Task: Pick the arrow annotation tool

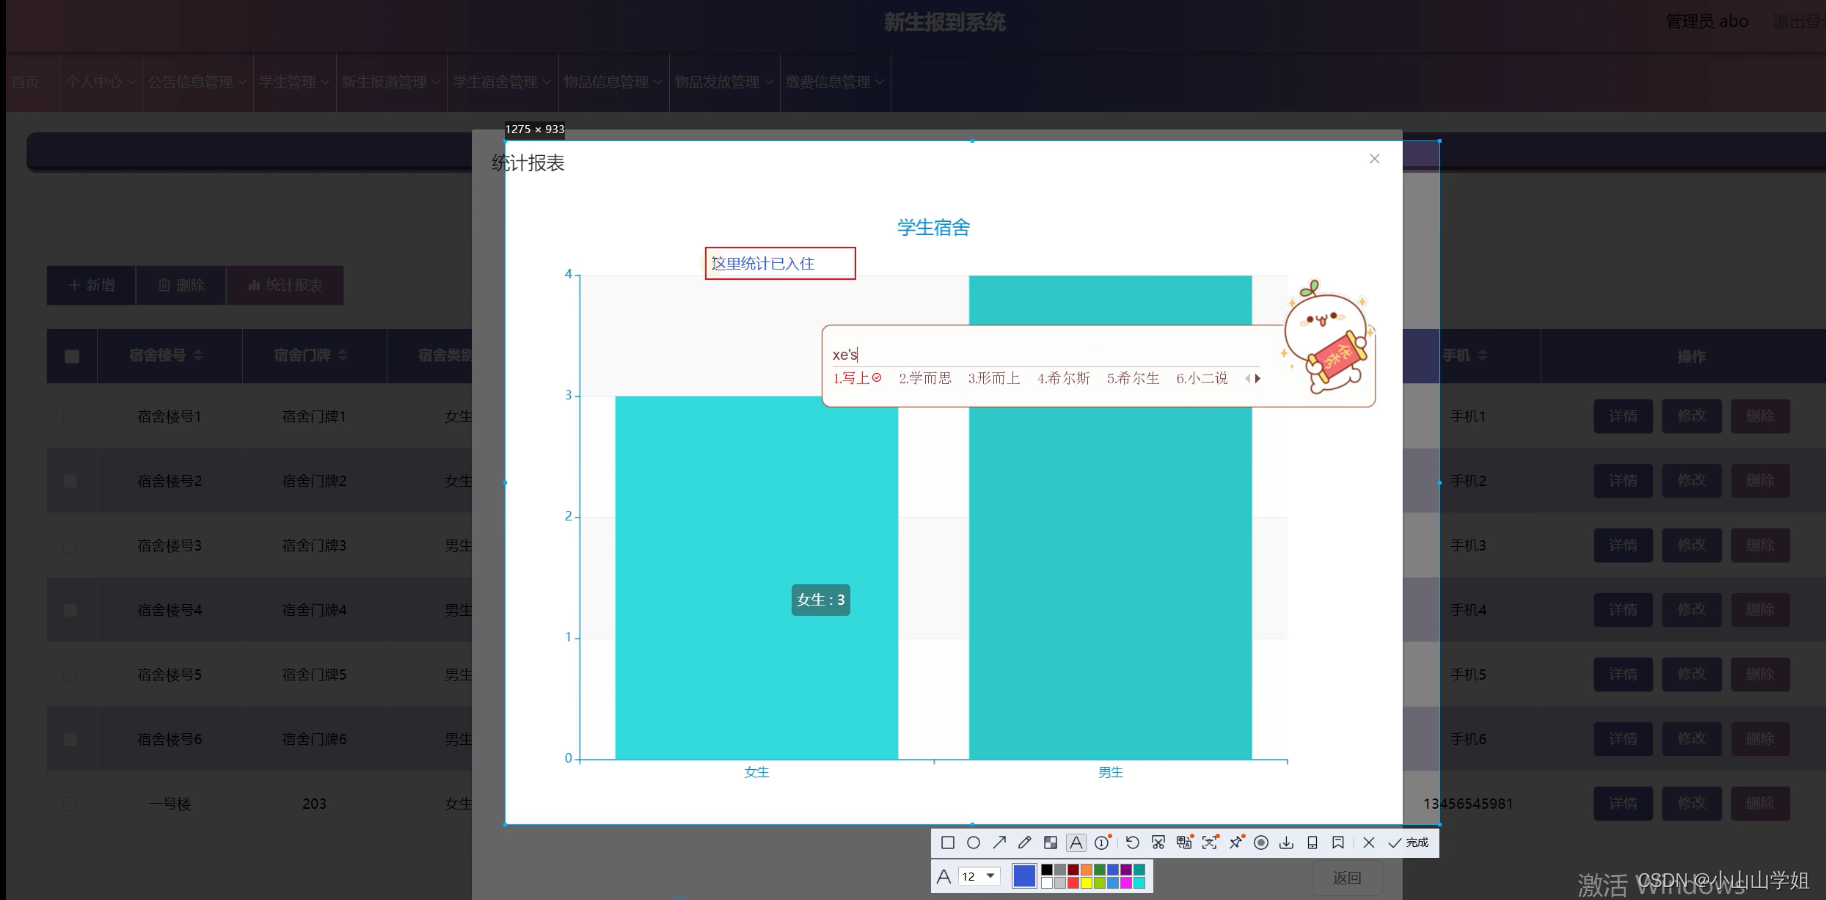Action: [x=999, y=842]
